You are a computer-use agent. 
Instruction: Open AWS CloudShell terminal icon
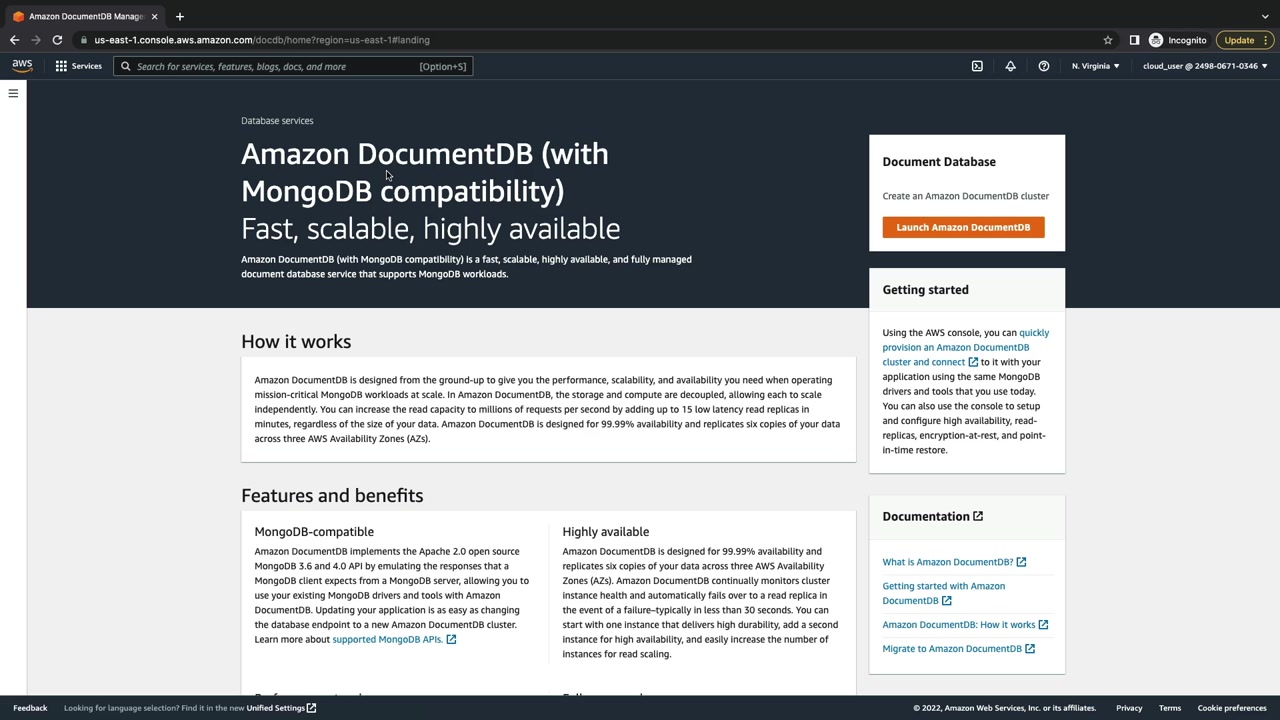pyautogui.click(x=977, y=66)
